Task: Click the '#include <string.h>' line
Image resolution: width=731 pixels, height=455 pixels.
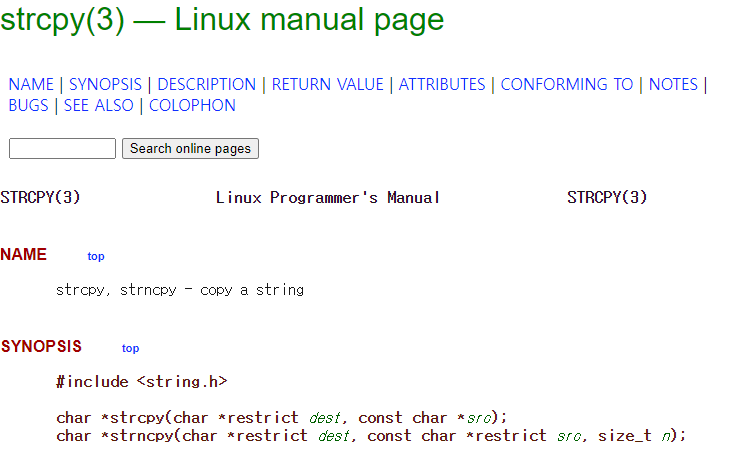Action: point(142,382)
